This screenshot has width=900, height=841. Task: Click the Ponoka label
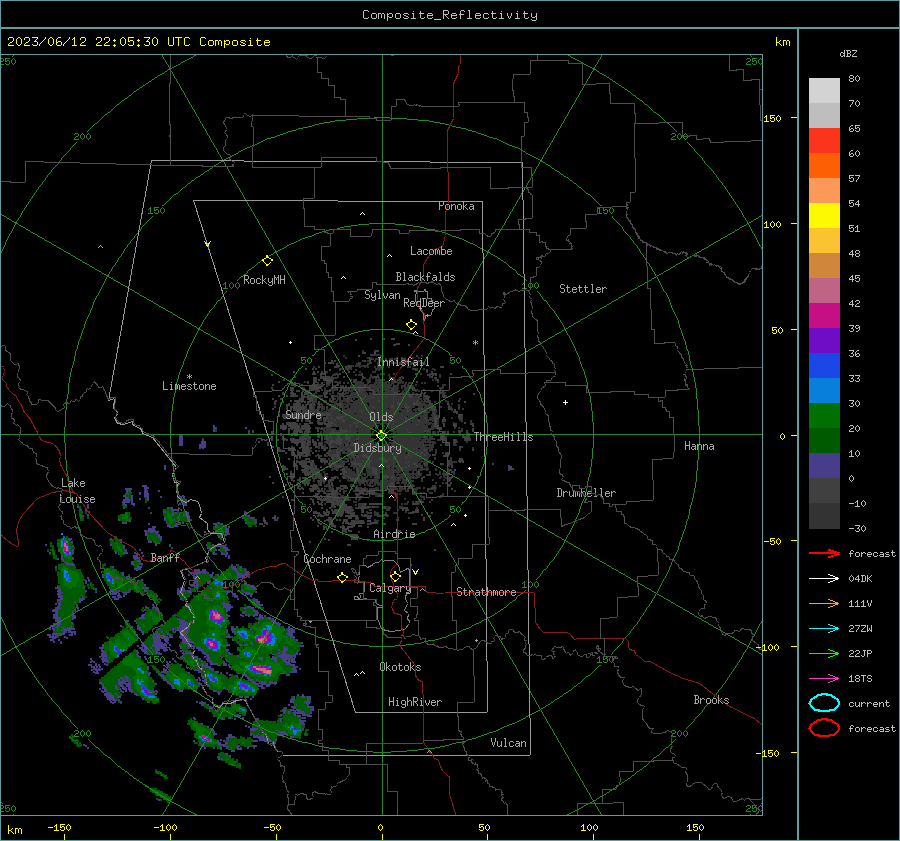point(456,206)
